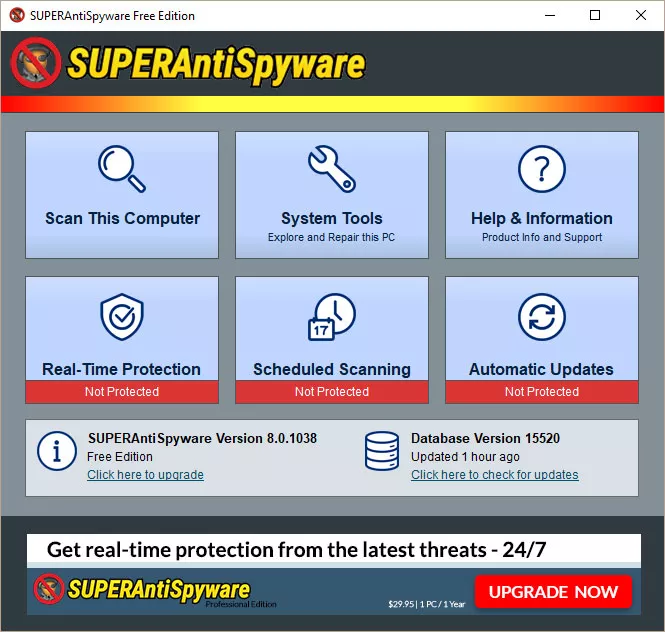
Task: Click the database stack icon
Action: pos(382,451)
